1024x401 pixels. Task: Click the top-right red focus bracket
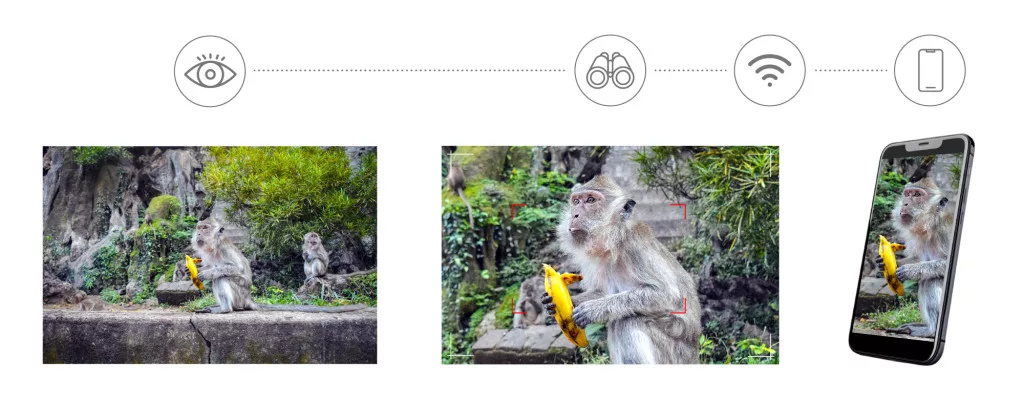point(680,210)
